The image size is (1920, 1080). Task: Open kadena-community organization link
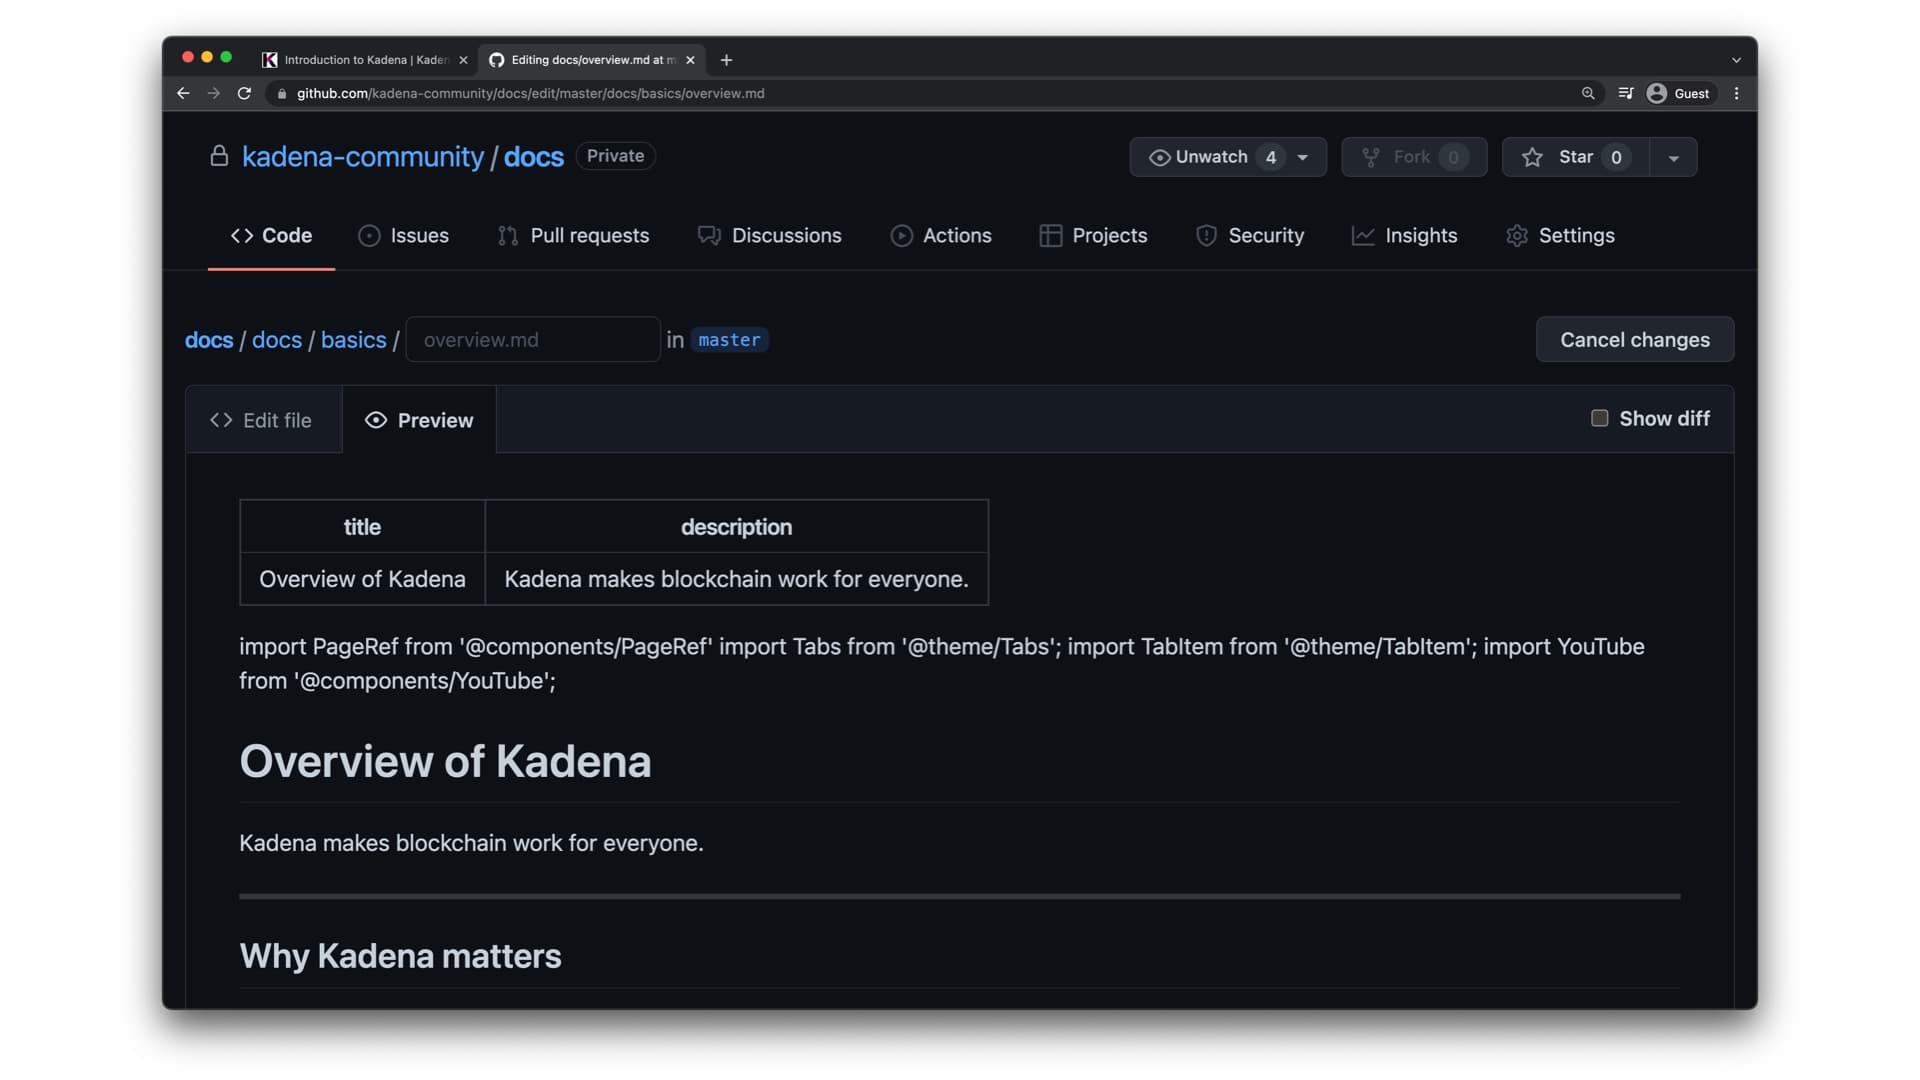(x=362, y=157)
